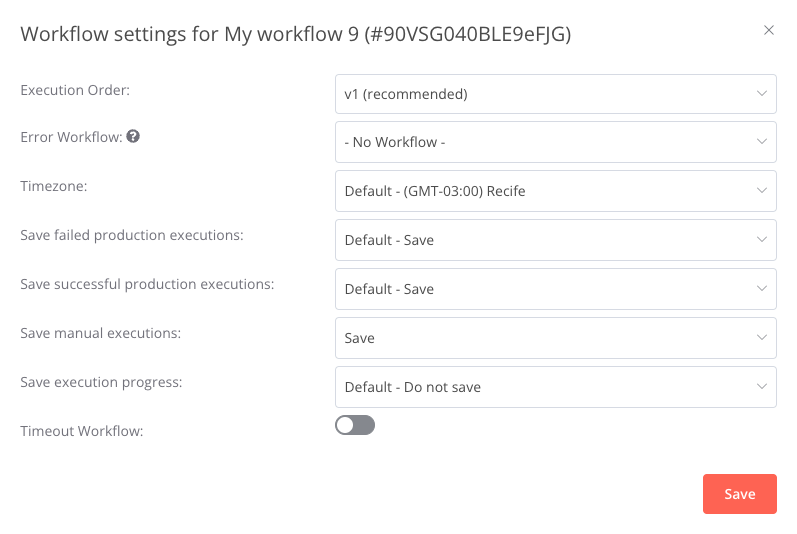Click the Save button
797x534 pixels.
click(739, 494)
